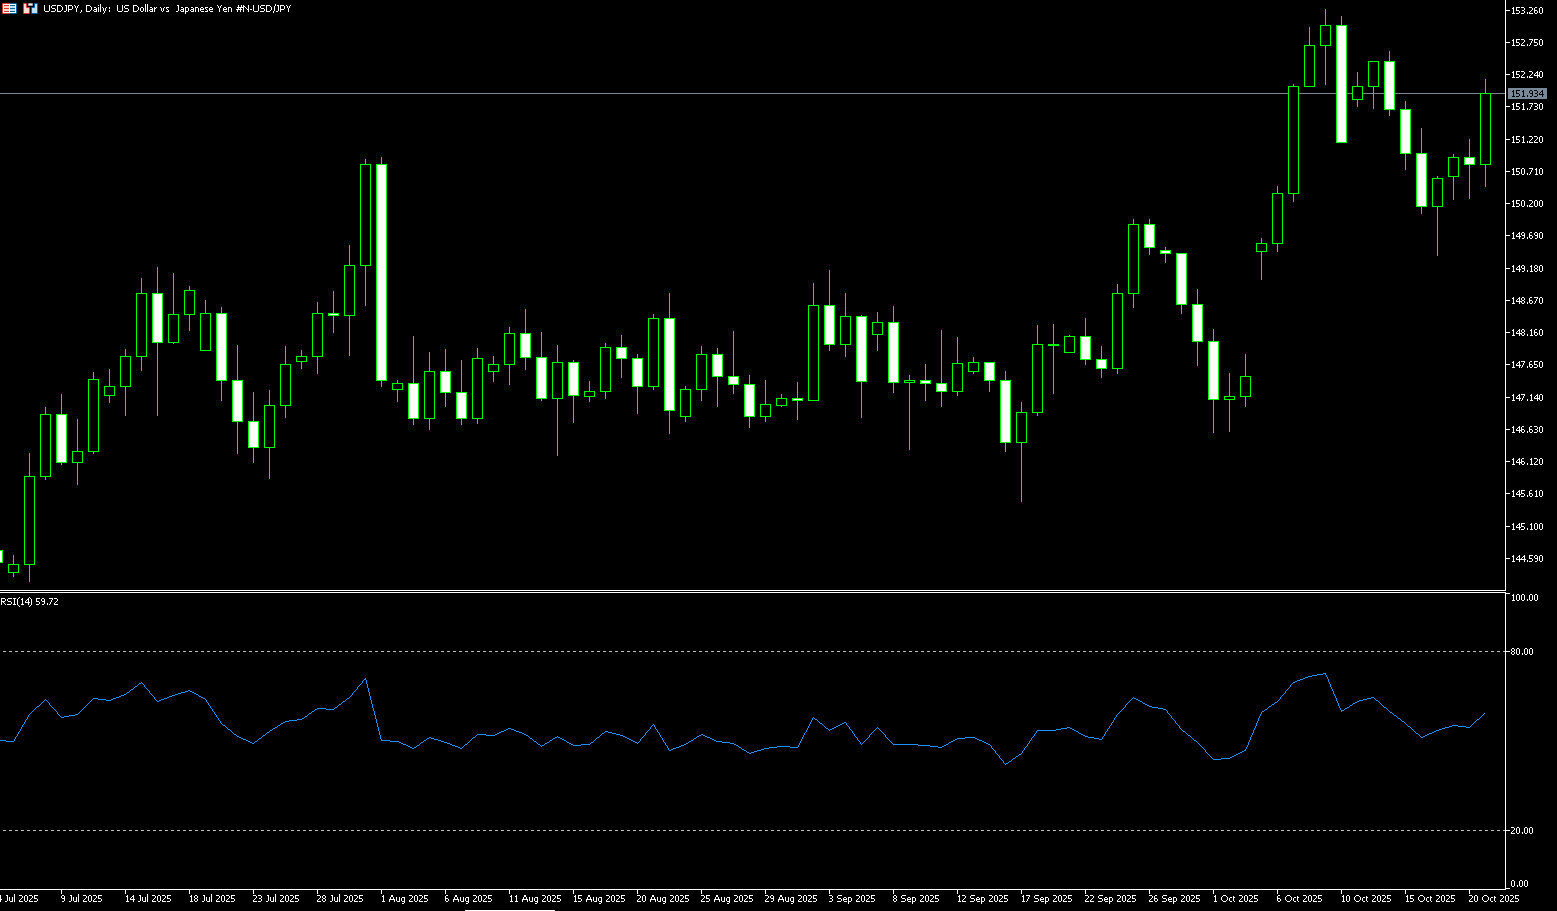
Task: Click the 100.00 RSI scale label
Action: (x=1523, y=598)
